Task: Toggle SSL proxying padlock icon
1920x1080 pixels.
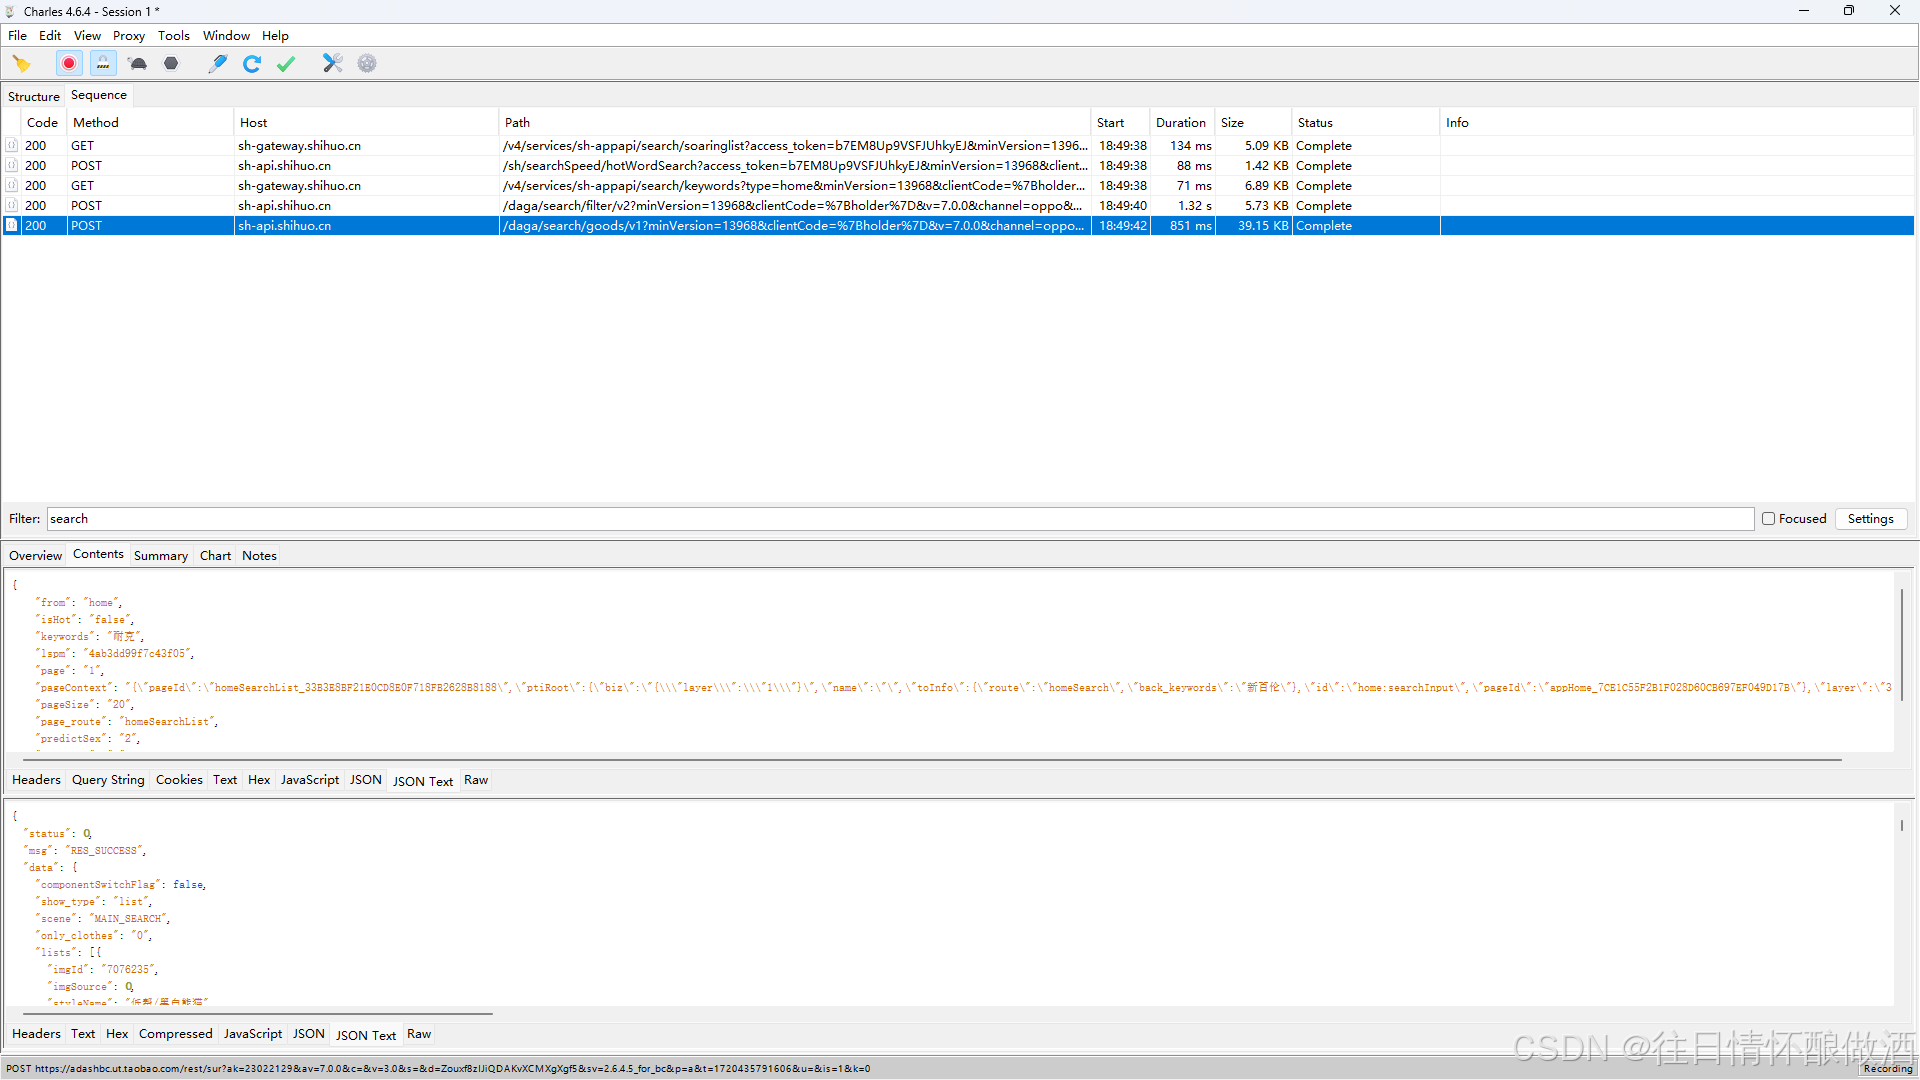Action: [103, 64]
